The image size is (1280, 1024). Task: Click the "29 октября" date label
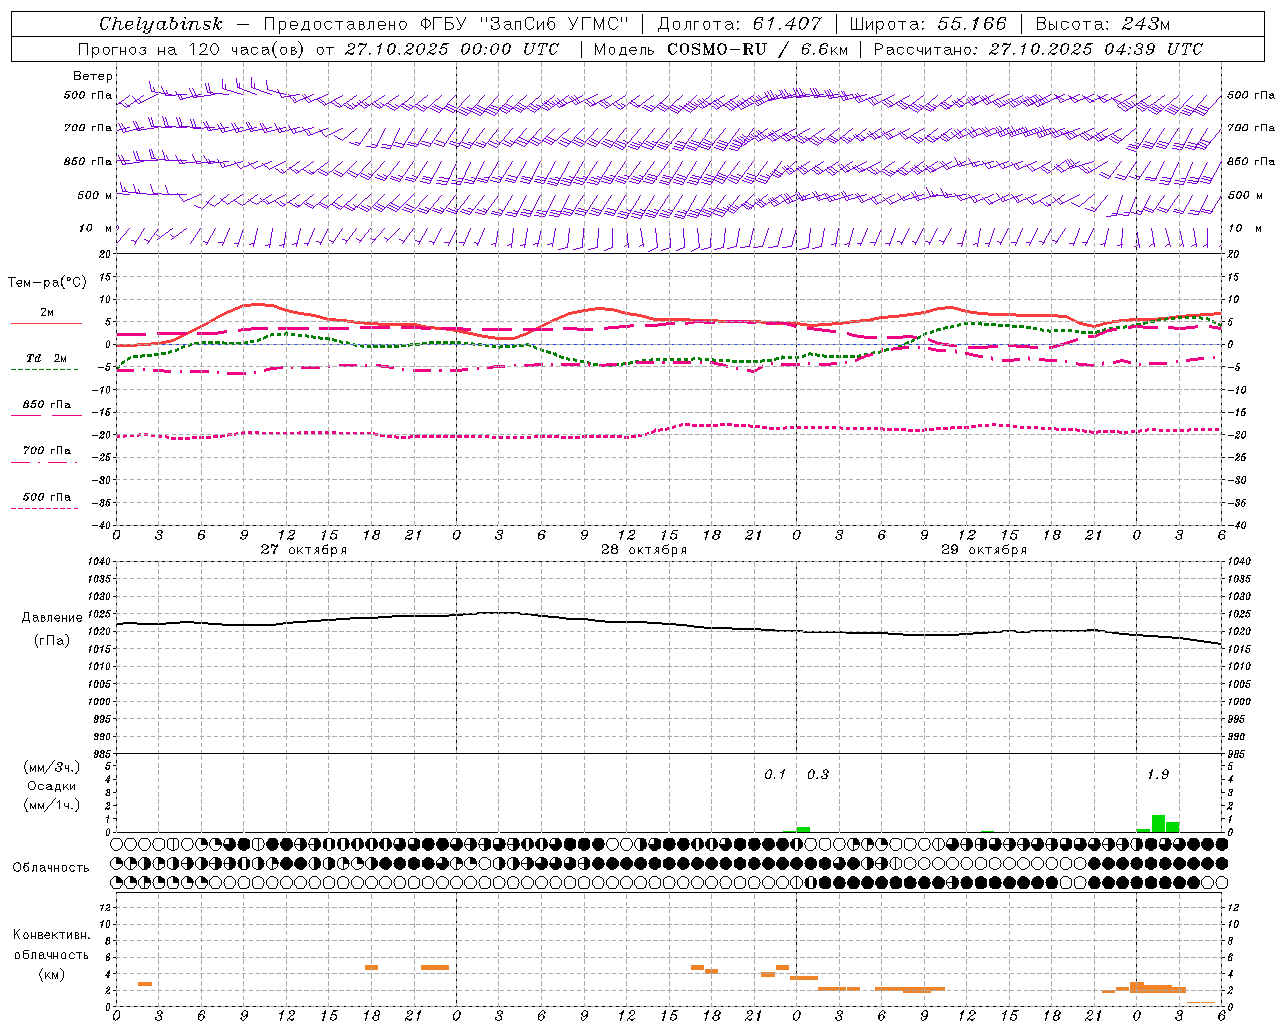pyautogui.click(x=984, y=550)
